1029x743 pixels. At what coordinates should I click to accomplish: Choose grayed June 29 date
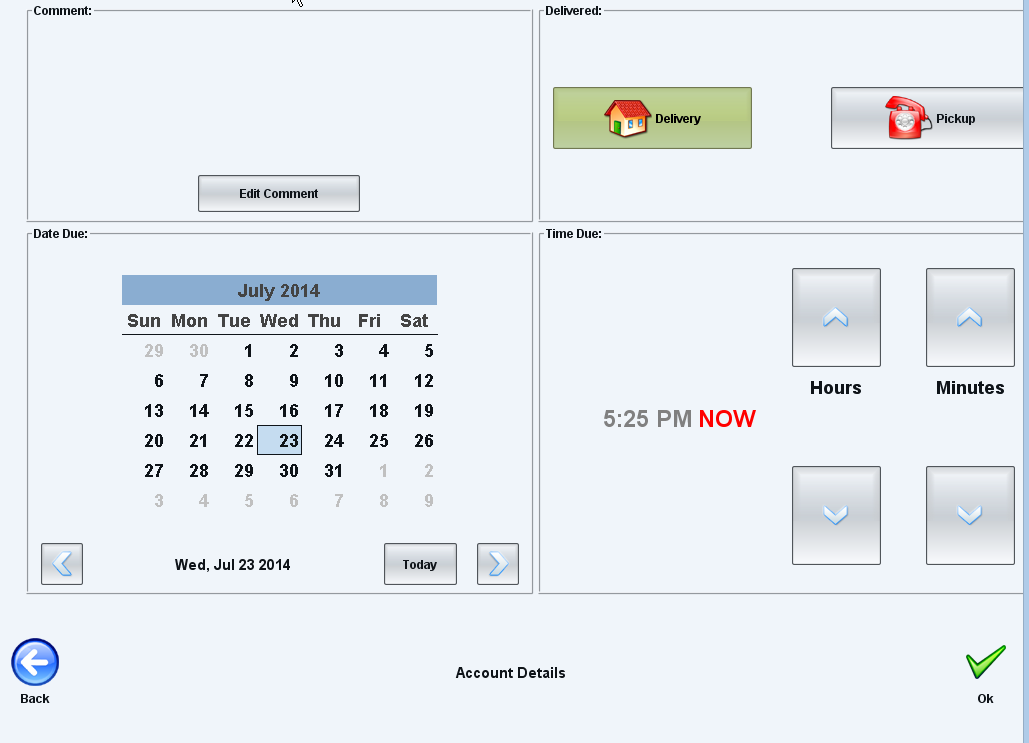pos(154,350)
